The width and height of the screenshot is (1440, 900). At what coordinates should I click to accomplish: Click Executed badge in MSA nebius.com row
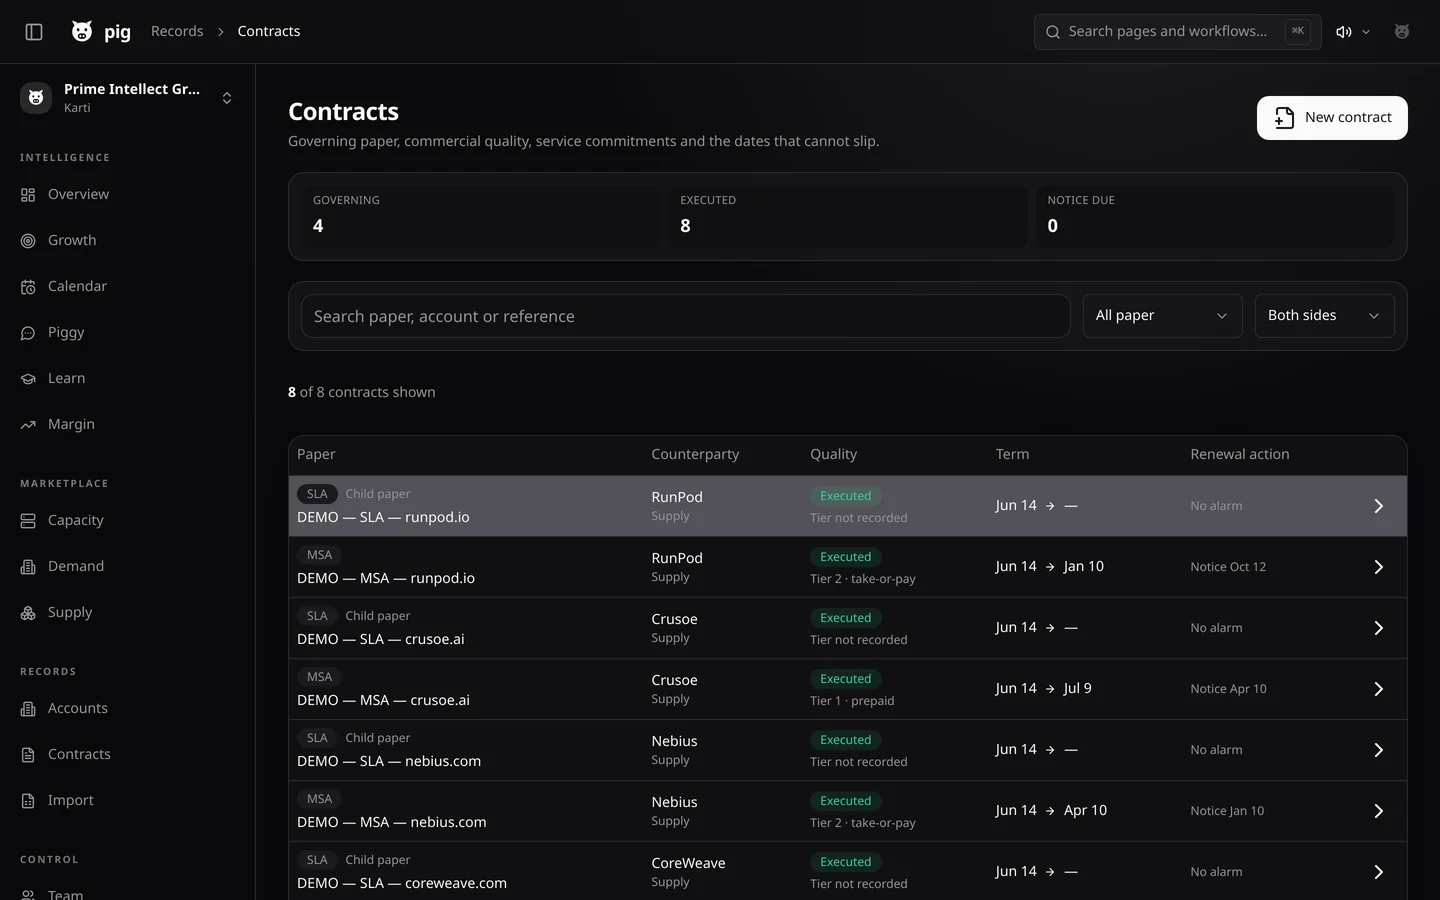pos(845,801)
